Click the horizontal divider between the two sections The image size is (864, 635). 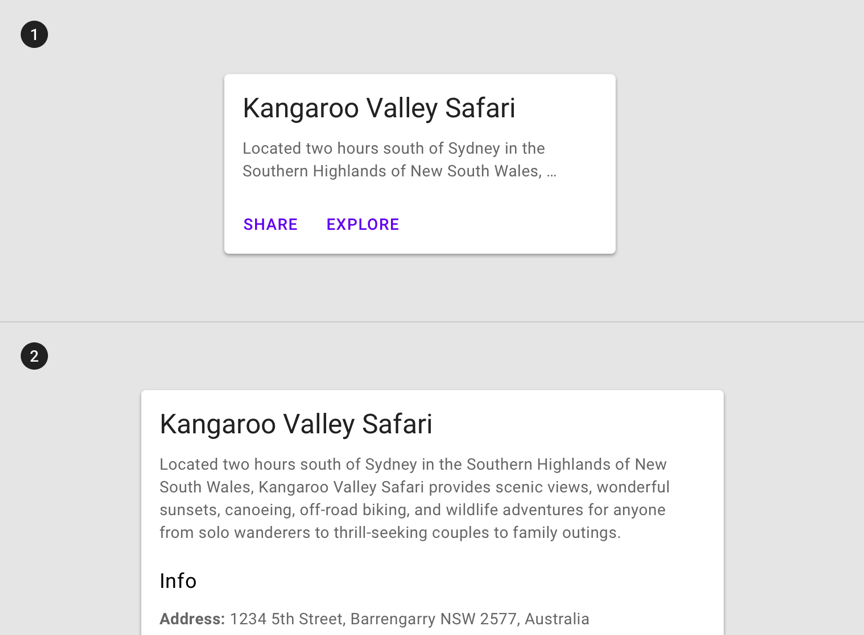point(432,322)
